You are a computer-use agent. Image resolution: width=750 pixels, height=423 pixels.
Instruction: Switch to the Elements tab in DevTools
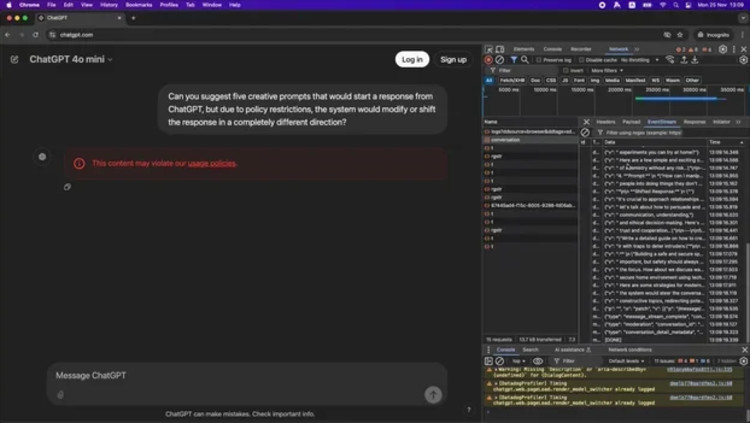[x=523, y=48]
